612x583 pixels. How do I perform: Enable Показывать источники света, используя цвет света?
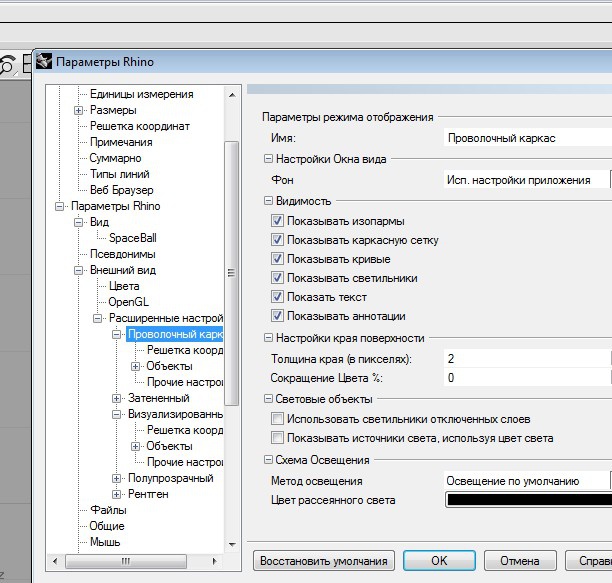tap(277, 438)
